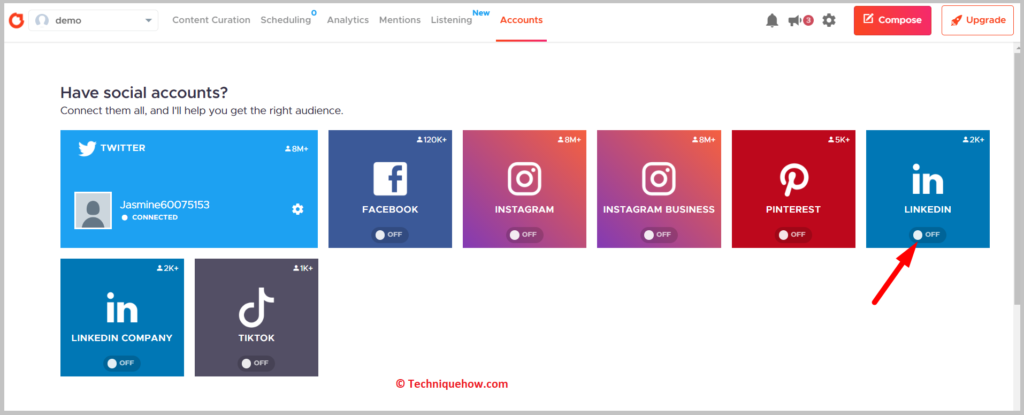Open the notifications bell
Screen dimensions: 1024x415
[x=772, y=20]
